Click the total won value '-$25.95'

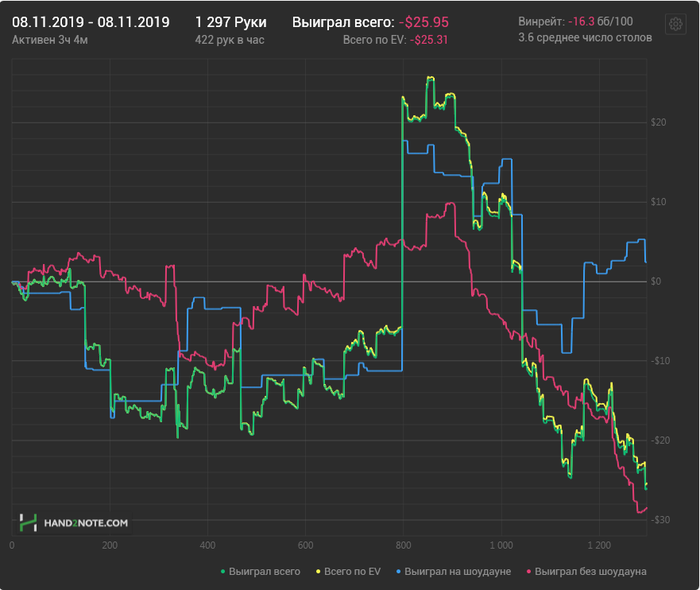(x=424, y=22)
